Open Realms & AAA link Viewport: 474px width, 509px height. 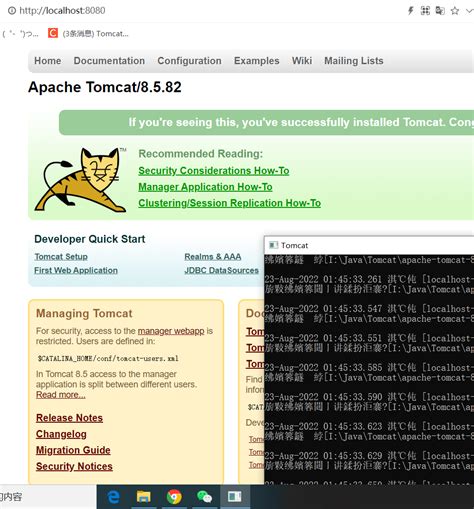click(x=213, y=257)
